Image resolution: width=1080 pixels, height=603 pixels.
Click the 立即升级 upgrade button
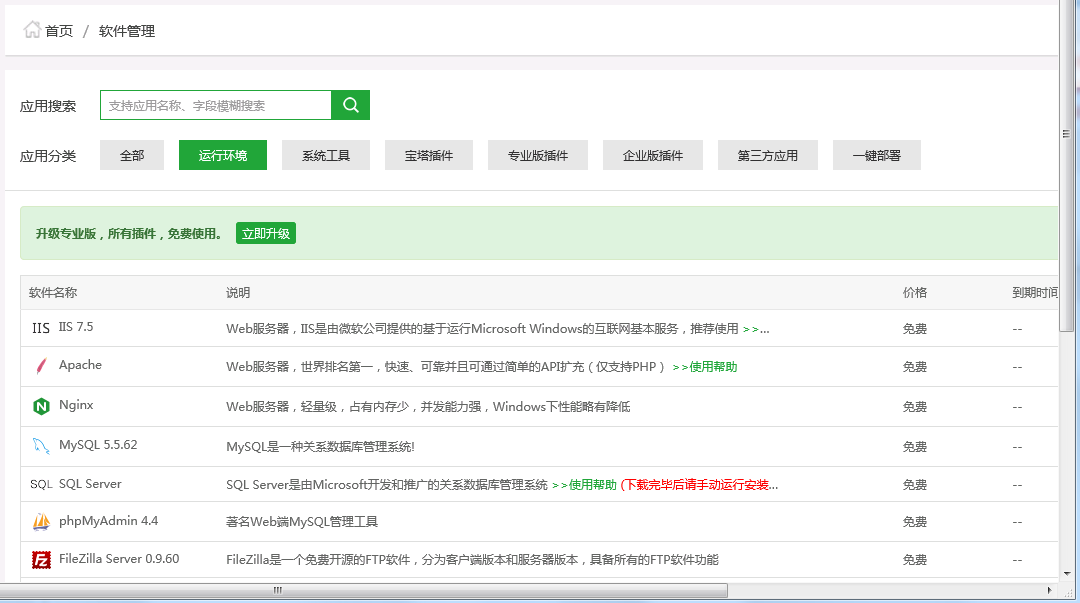pos(266,233)
